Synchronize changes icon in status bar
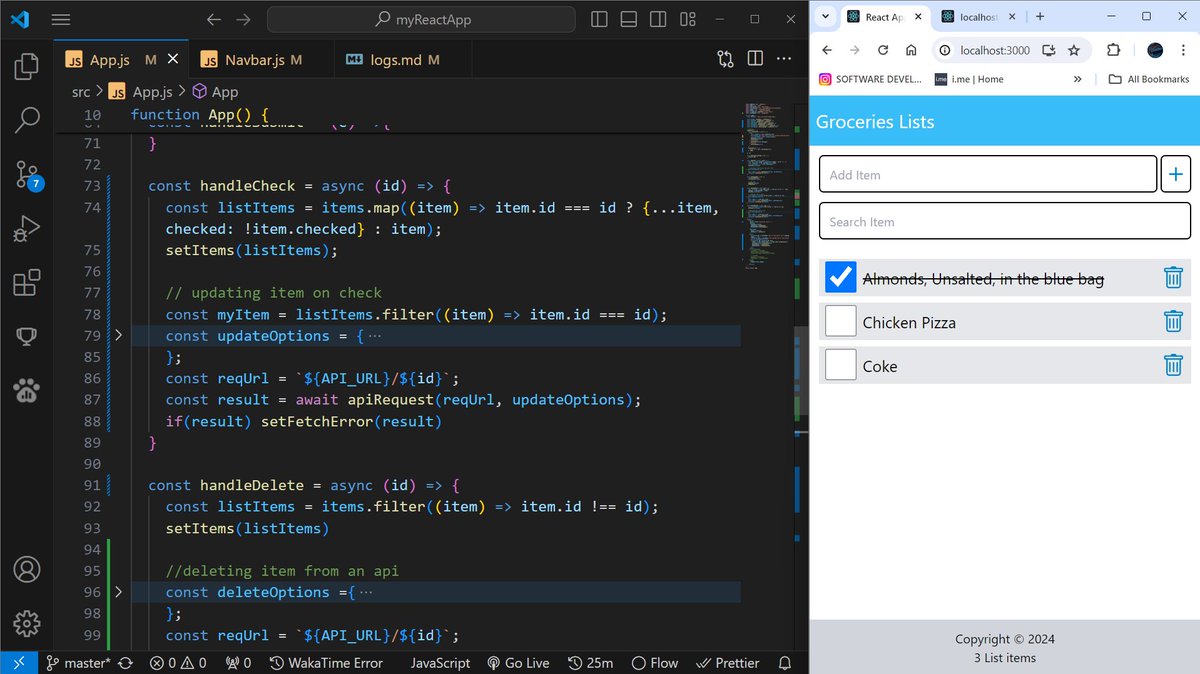 tap(126, 663)
